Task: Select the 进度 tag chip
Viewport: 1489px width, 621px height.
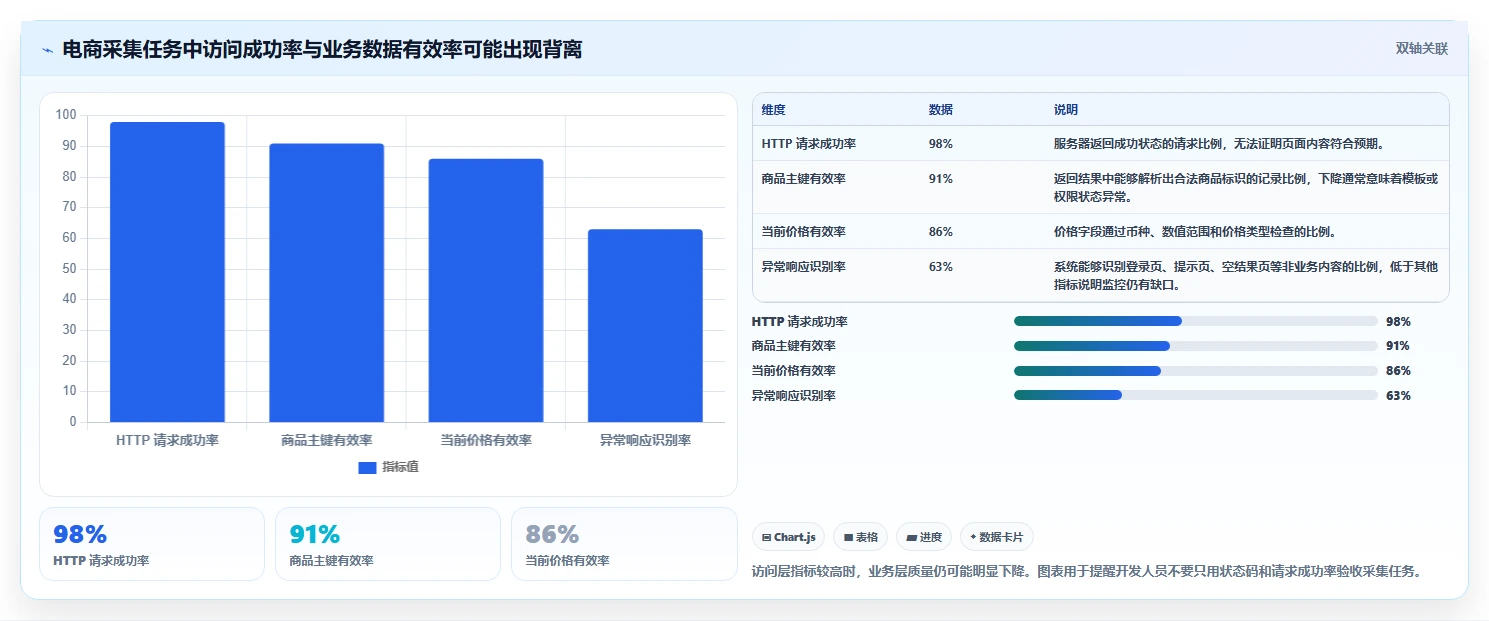Action: (924, 537)
